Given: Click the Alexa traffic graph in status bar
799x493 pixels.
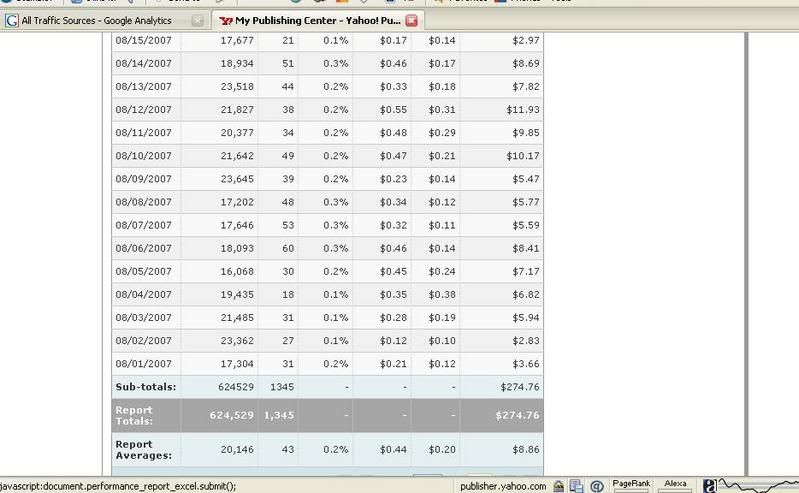Looking at the screenshot, I should click(x=757, y=484).
